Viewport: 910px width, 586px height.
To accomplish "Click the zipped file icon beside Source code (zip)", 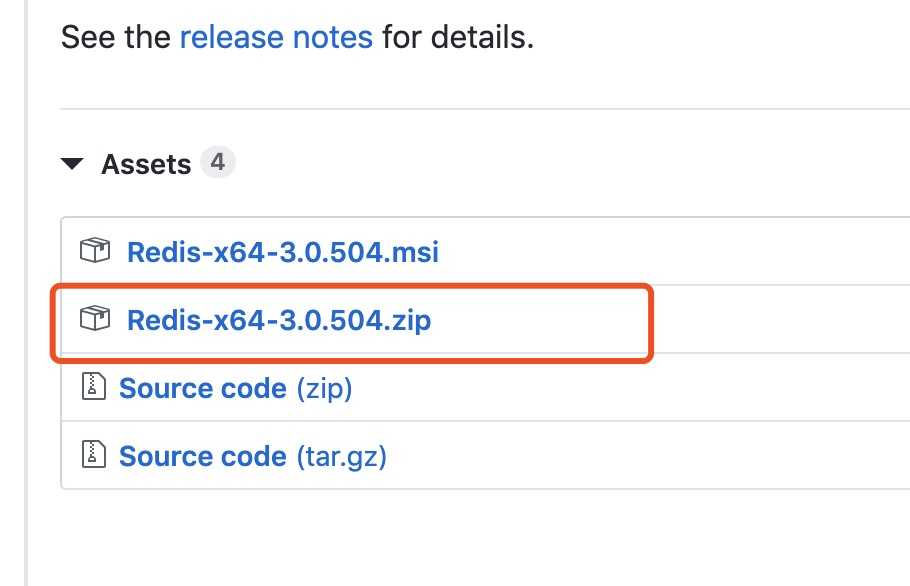I will coord(93,386).
